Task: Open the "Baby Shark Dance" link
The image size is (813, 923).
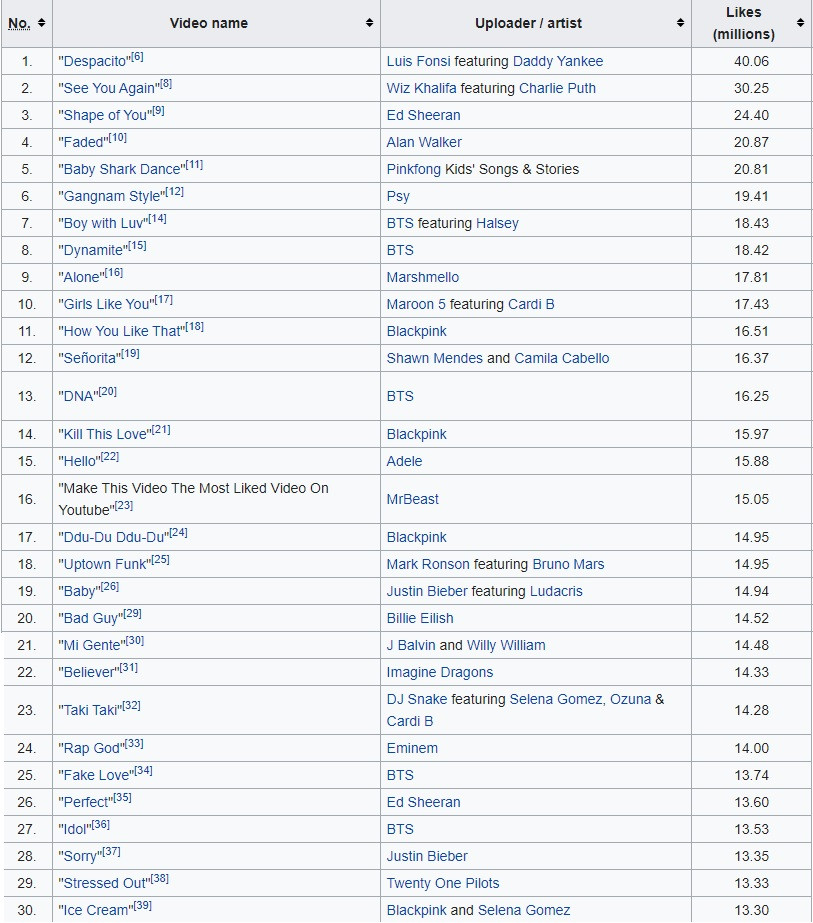Action: click(122, 170)
